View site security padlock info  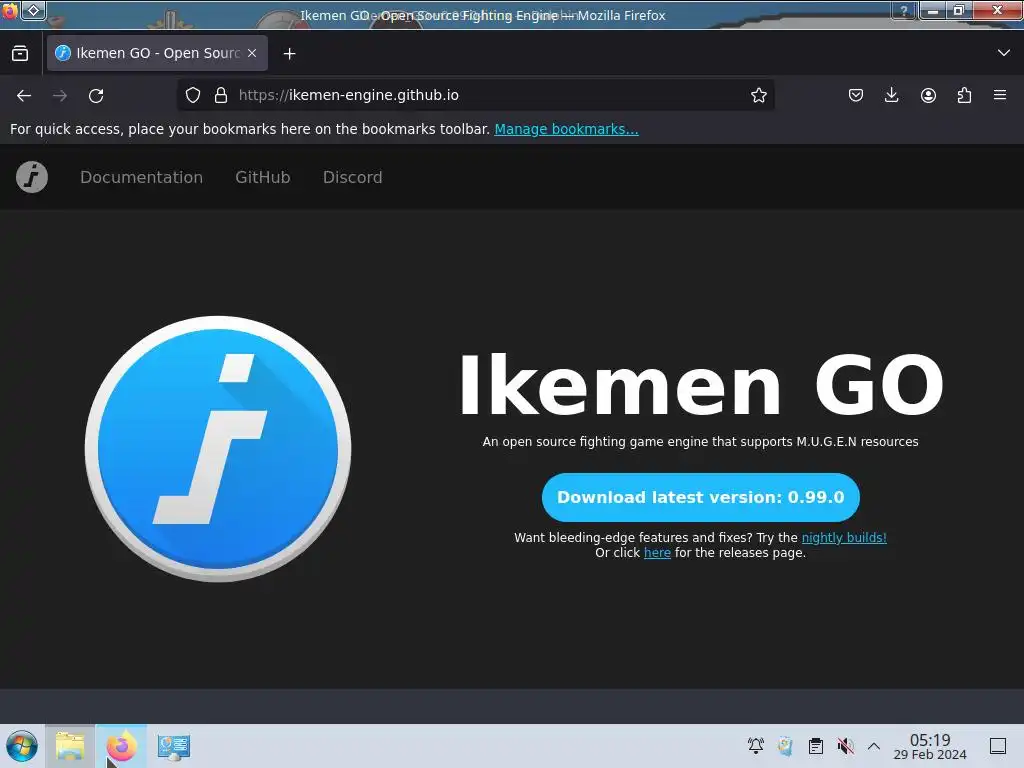(x=221, y=95)
